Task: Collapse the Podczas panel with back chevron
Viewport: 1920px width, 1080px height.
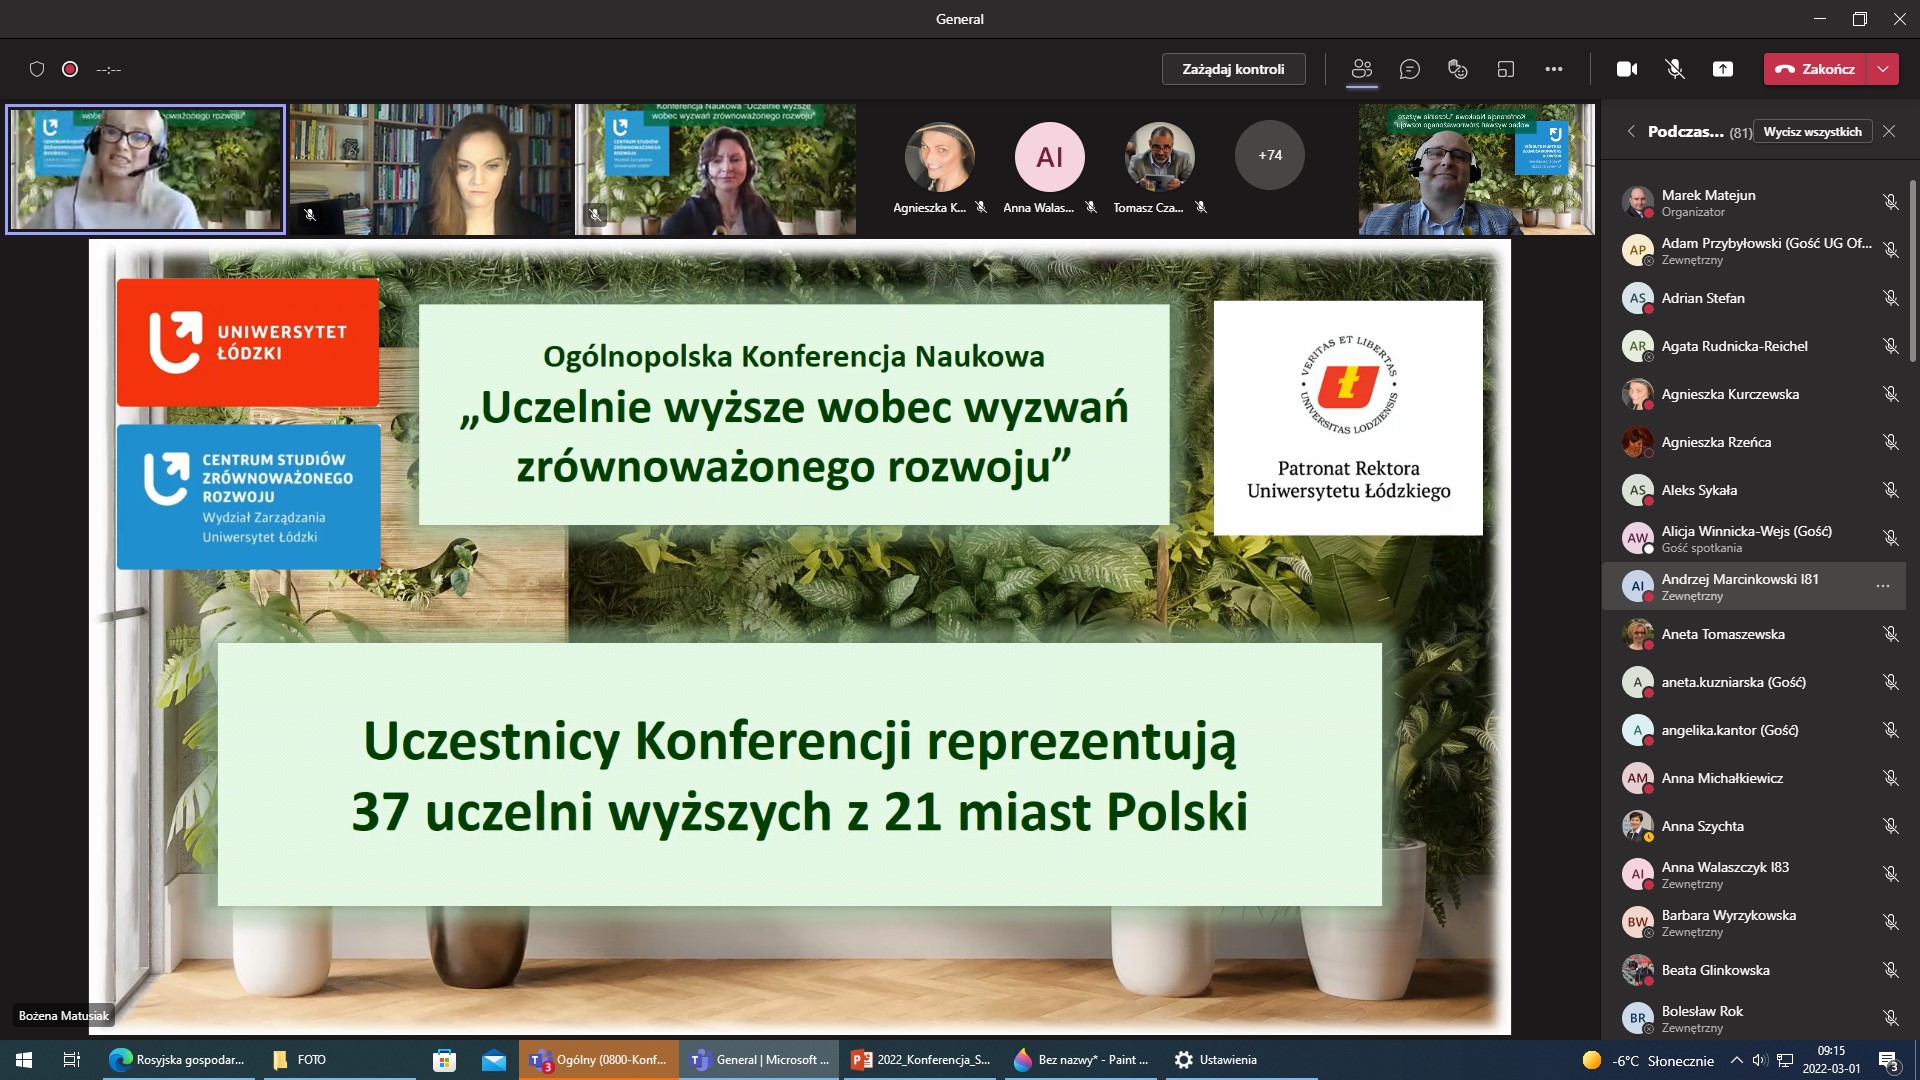Action: pyautogui.click(x=1630, y=131)
